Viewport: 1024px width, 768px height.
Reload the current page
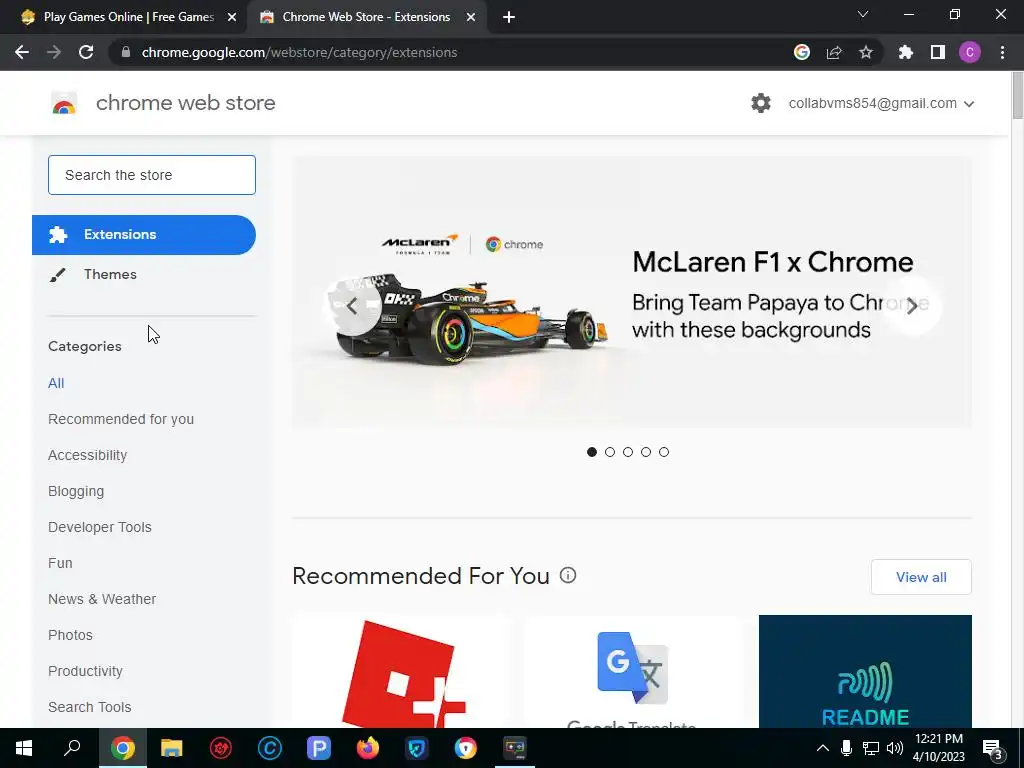click(x=86, y=52)
